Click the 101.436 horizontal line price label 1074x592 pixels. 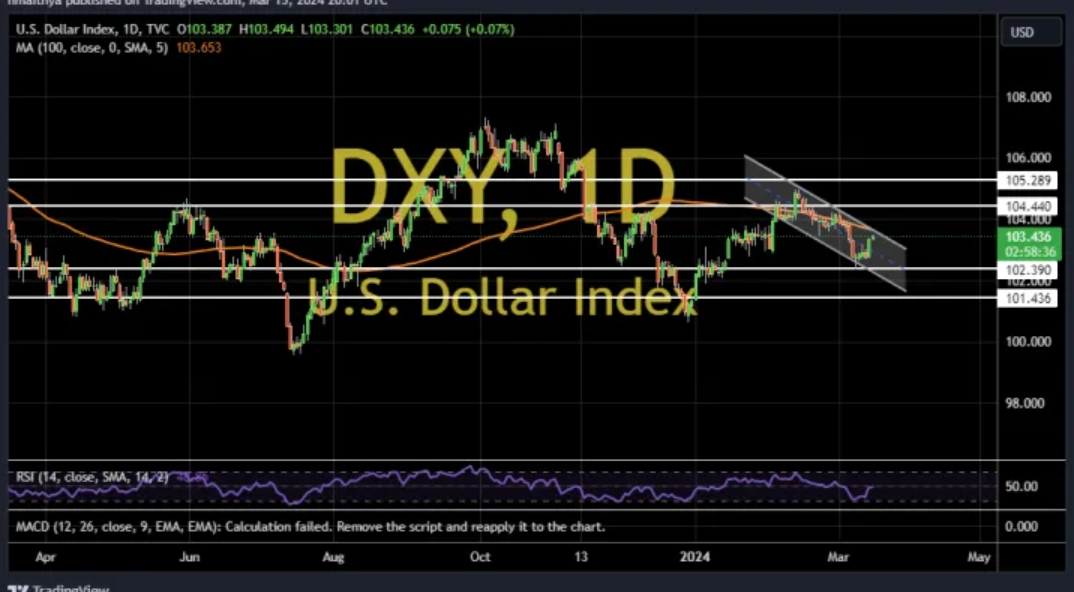pyautogui.click(x=1027, y=299)
